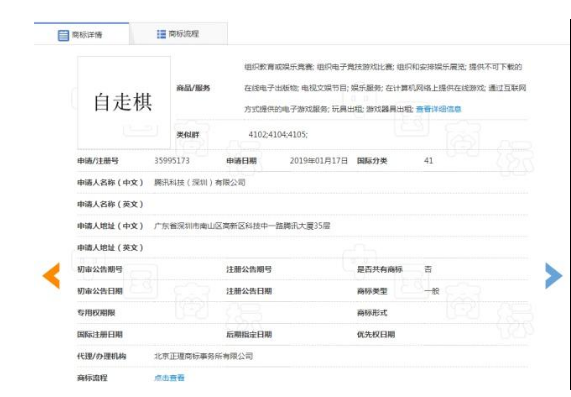Click similar group value 4102;4104;4105;
This screenshot has height=397, width=571.
click(x=278, y=134)
